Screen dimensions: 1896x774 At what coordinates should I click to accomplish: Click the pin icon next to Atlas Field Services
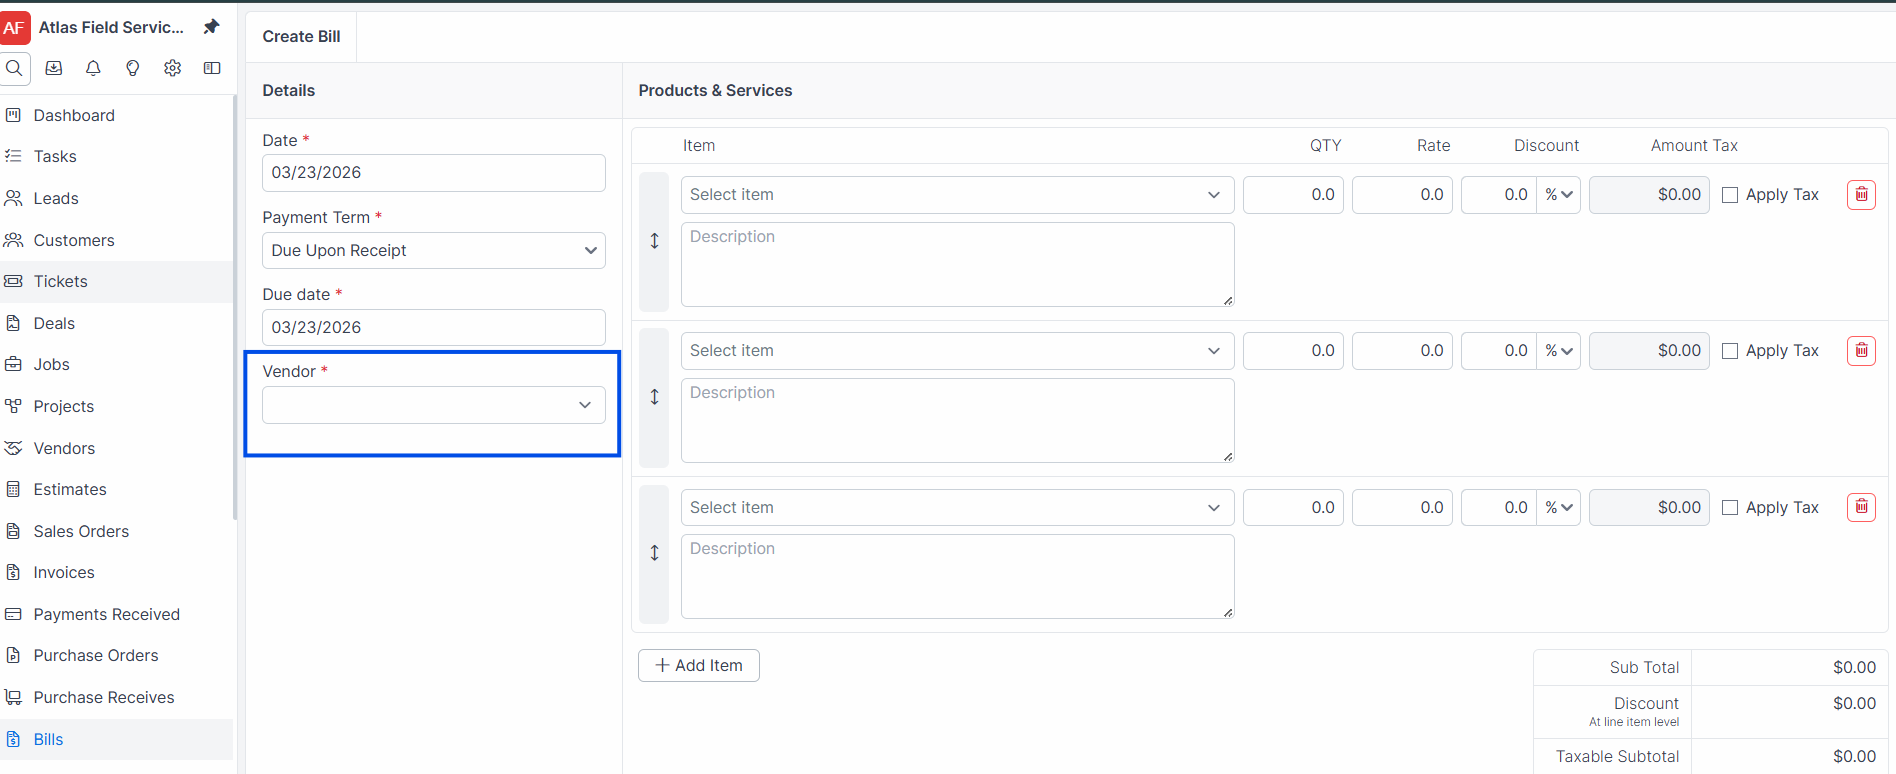[x=211, y=27]
